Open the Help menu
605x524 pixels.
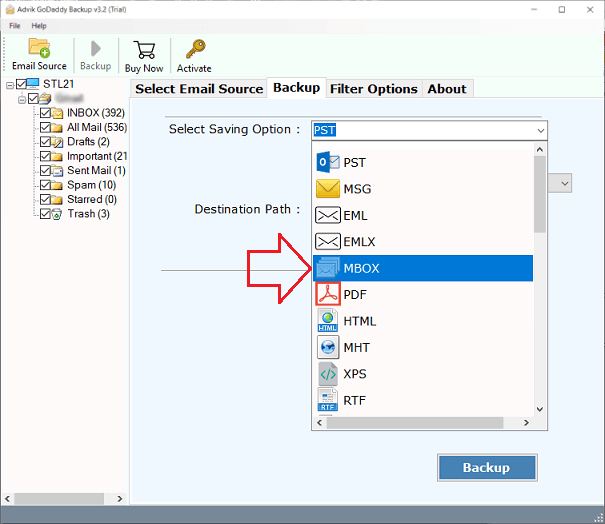tap(39, 26)
